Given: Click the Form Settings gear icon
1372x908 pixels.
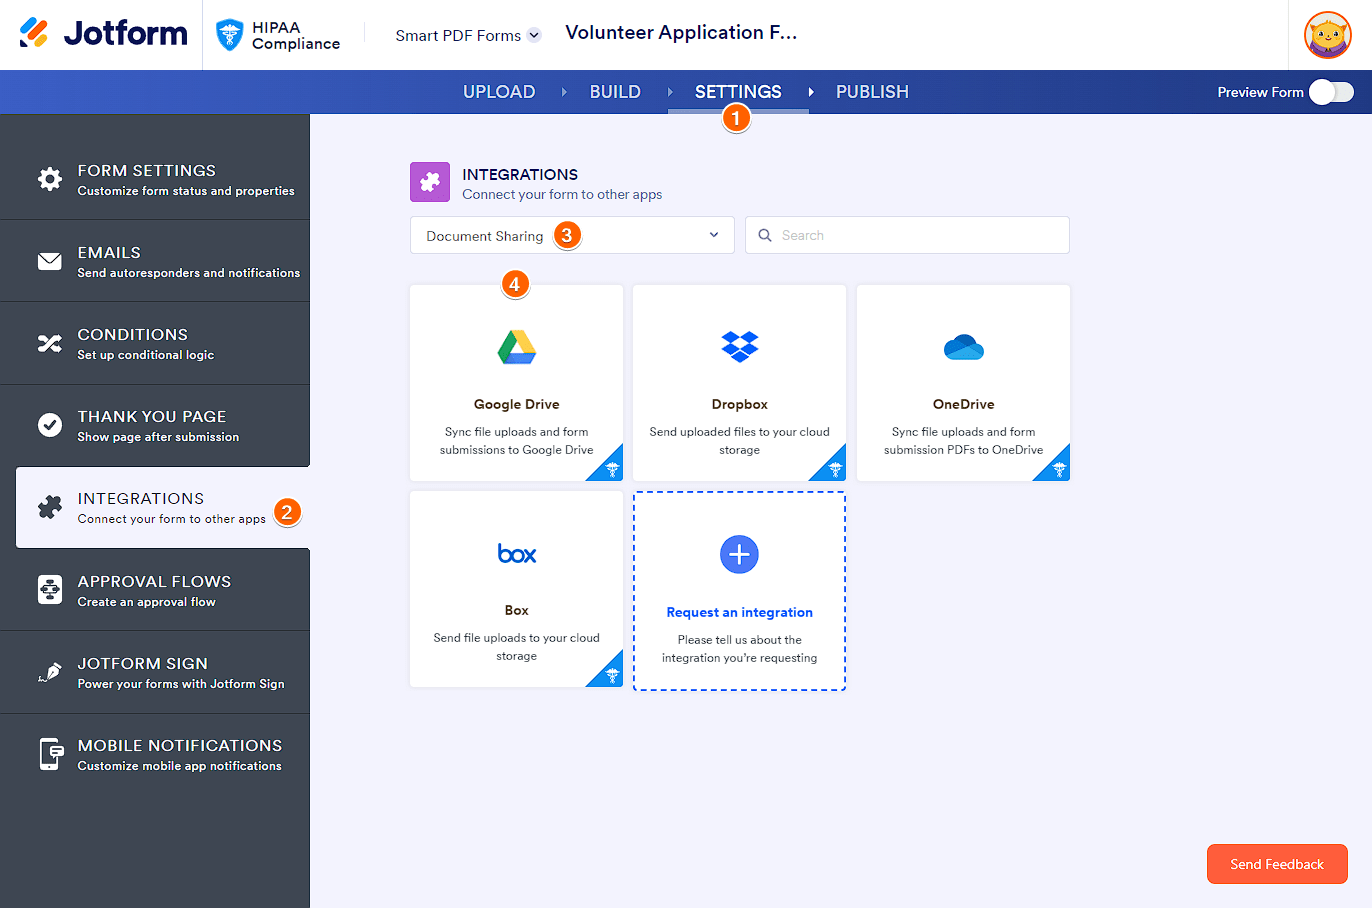Looking at the screenshot, I should 50,179.
